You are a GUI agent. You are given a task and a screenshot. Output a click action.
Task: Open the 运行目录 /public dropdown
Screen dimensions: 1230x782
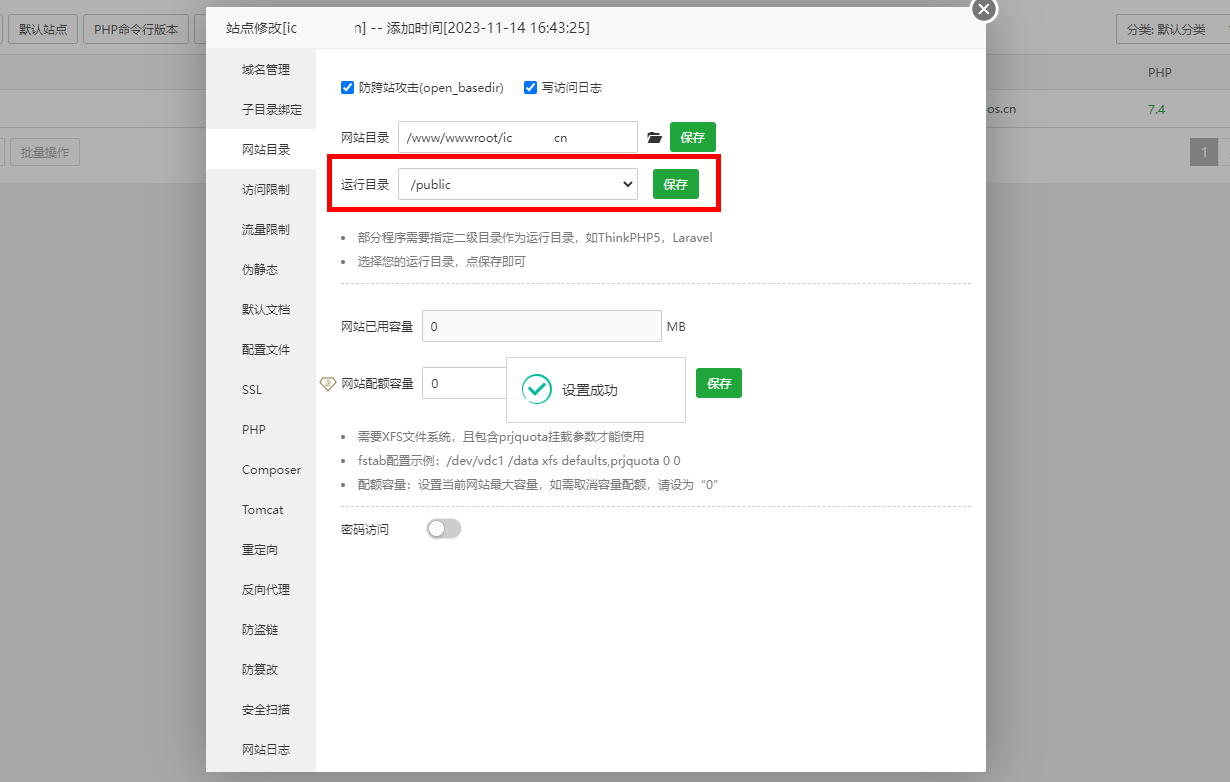point(517,184)
